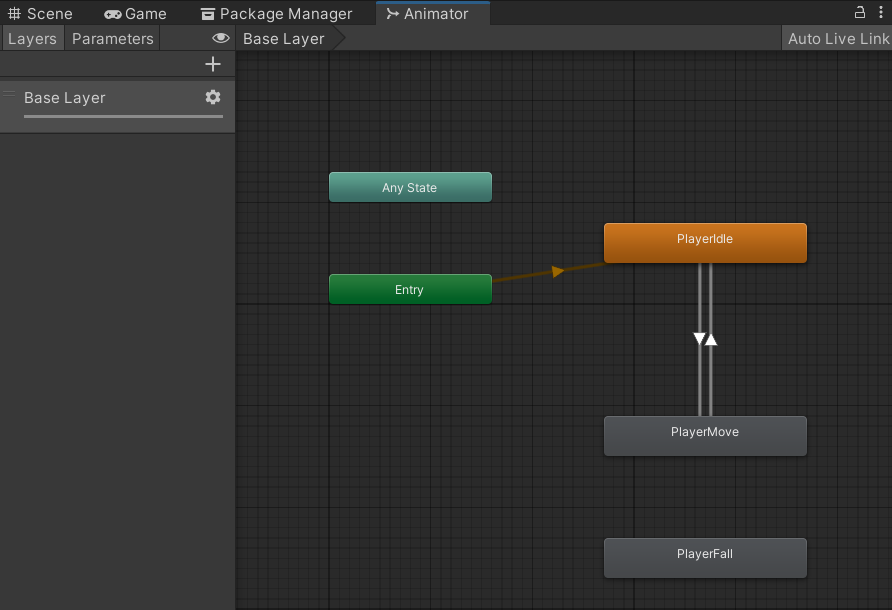Select the Base Layer row
Viewport: 892px width, 610px height.
pos(117,106)
